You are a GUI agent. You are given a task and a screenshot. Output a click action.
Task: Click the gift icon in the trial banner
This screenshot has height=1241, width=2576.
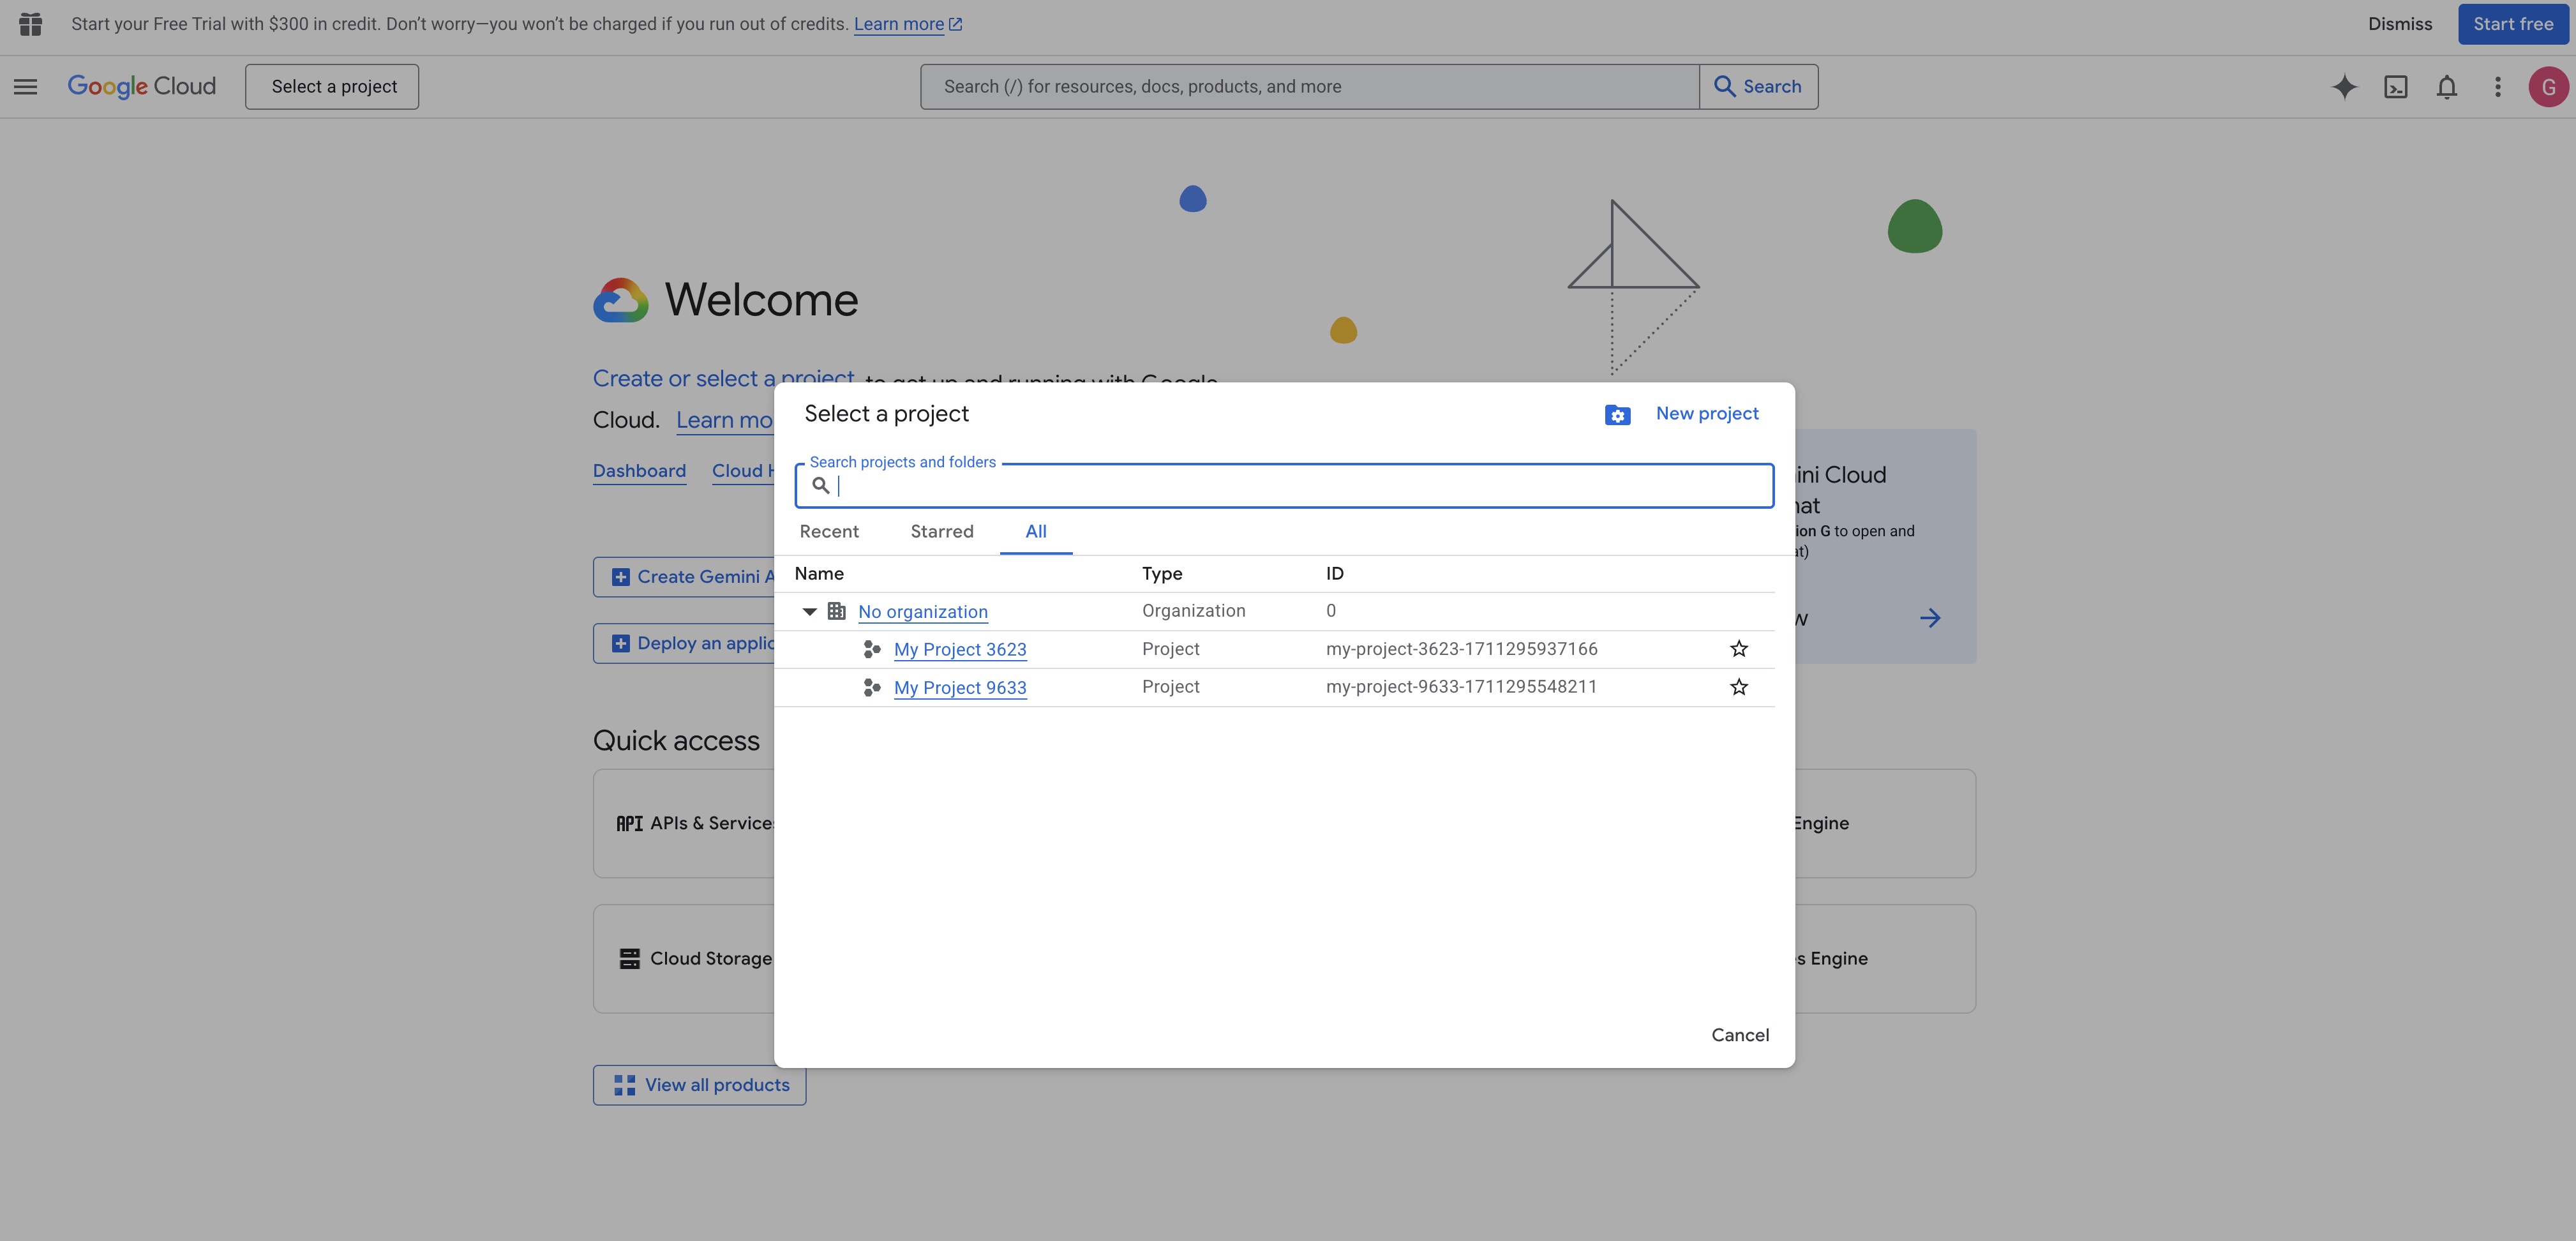(x=31, y=24)
